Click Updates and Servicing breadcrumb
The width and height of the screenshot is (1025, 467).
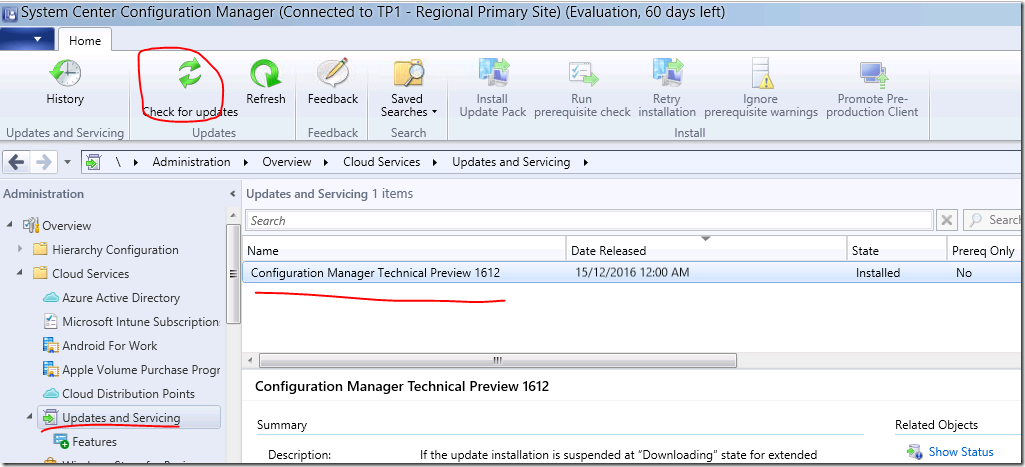[x=511, y=162]
